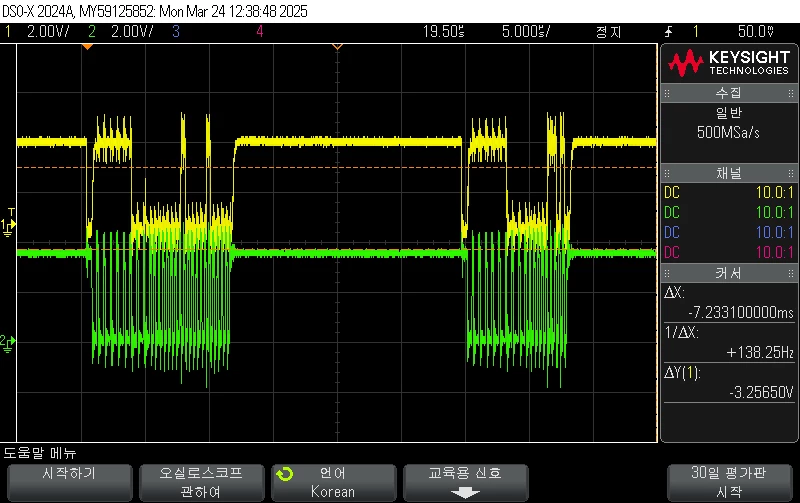The width and height of the screenshot is (800, 503).
Task: Click the orange trigger position marker at top
Action: point(87,46)
